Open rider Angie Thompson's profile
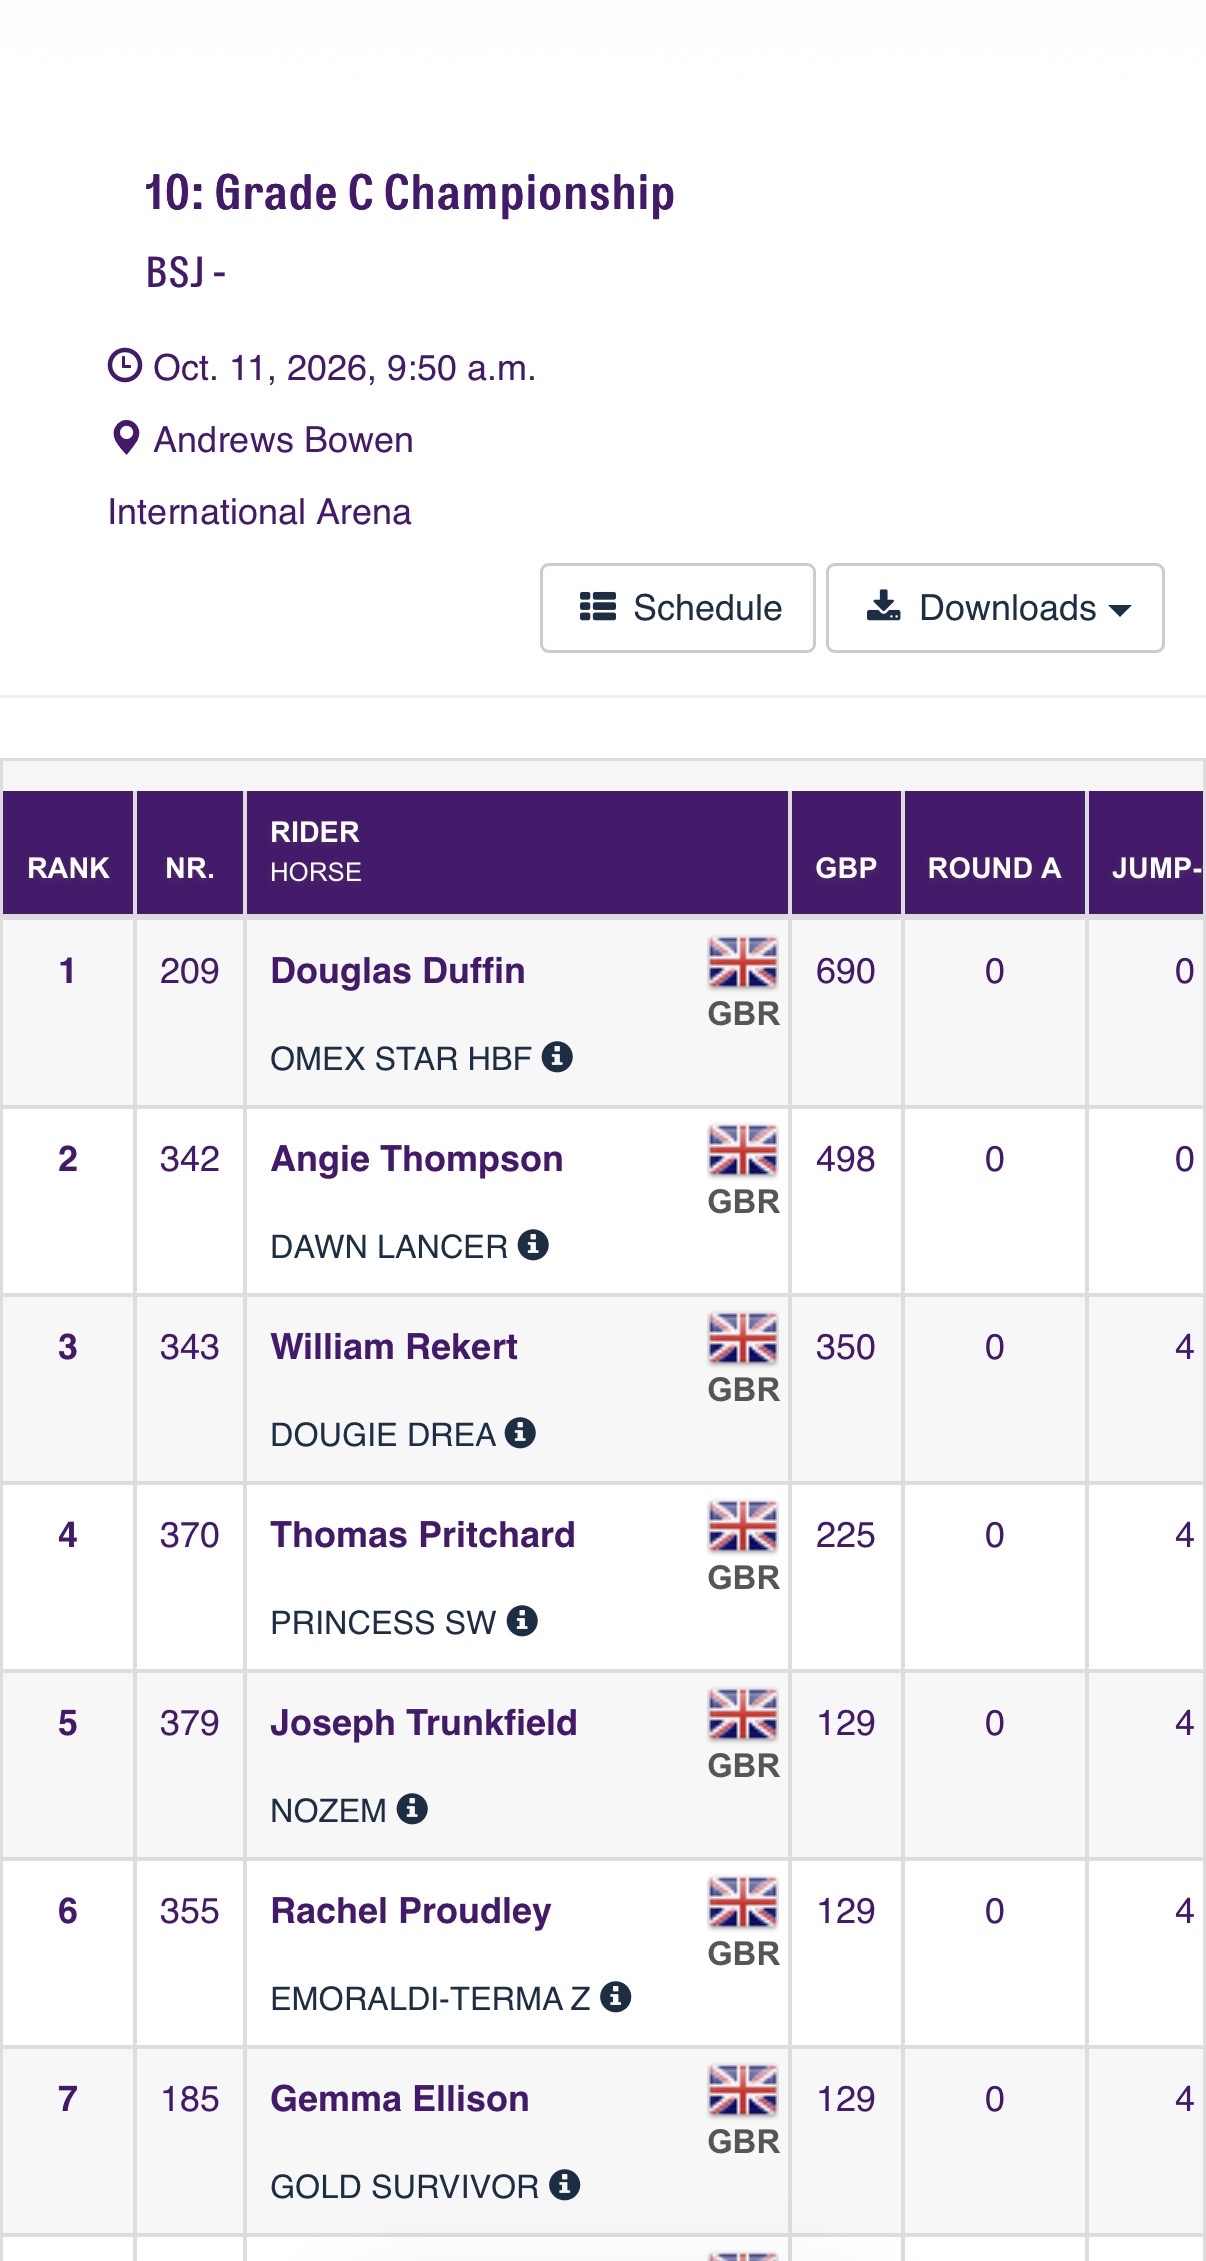This screenshot has height=2261, width=1206. pyautogui.click(x=417, y=1159)
